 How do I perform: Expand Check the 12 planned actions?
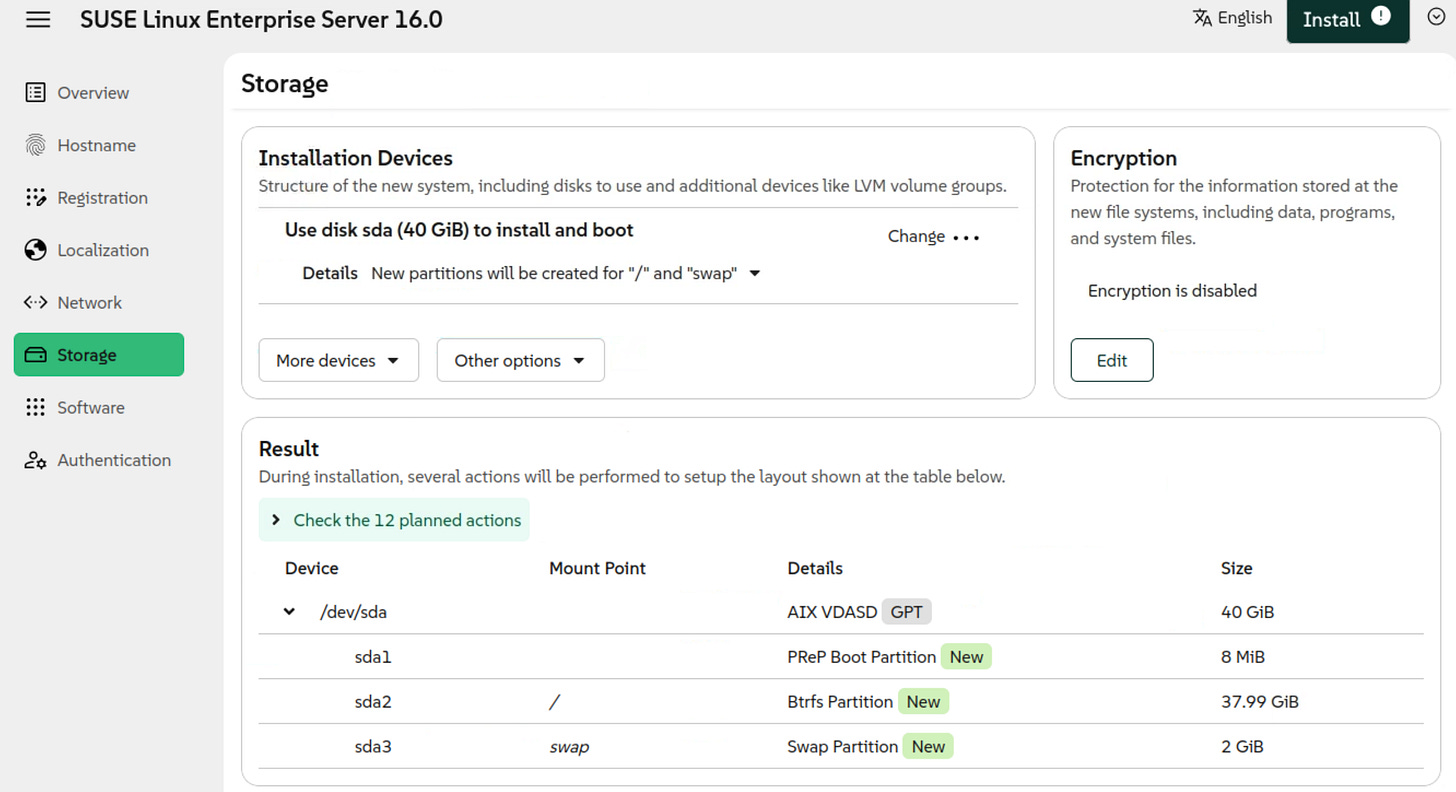[x=395, y=520]
